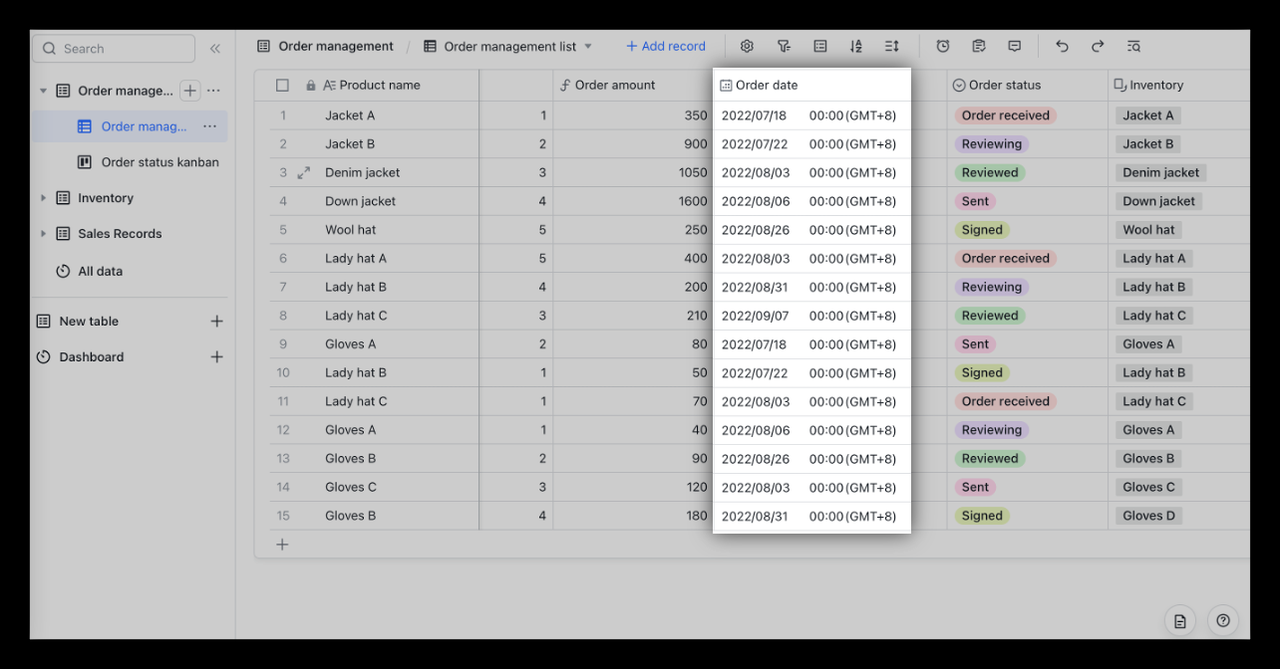Image resolution: width=1280 pixels, height=669 pixels.
Task: Open the Order management list view dropdown
Action: click(588, 46)
